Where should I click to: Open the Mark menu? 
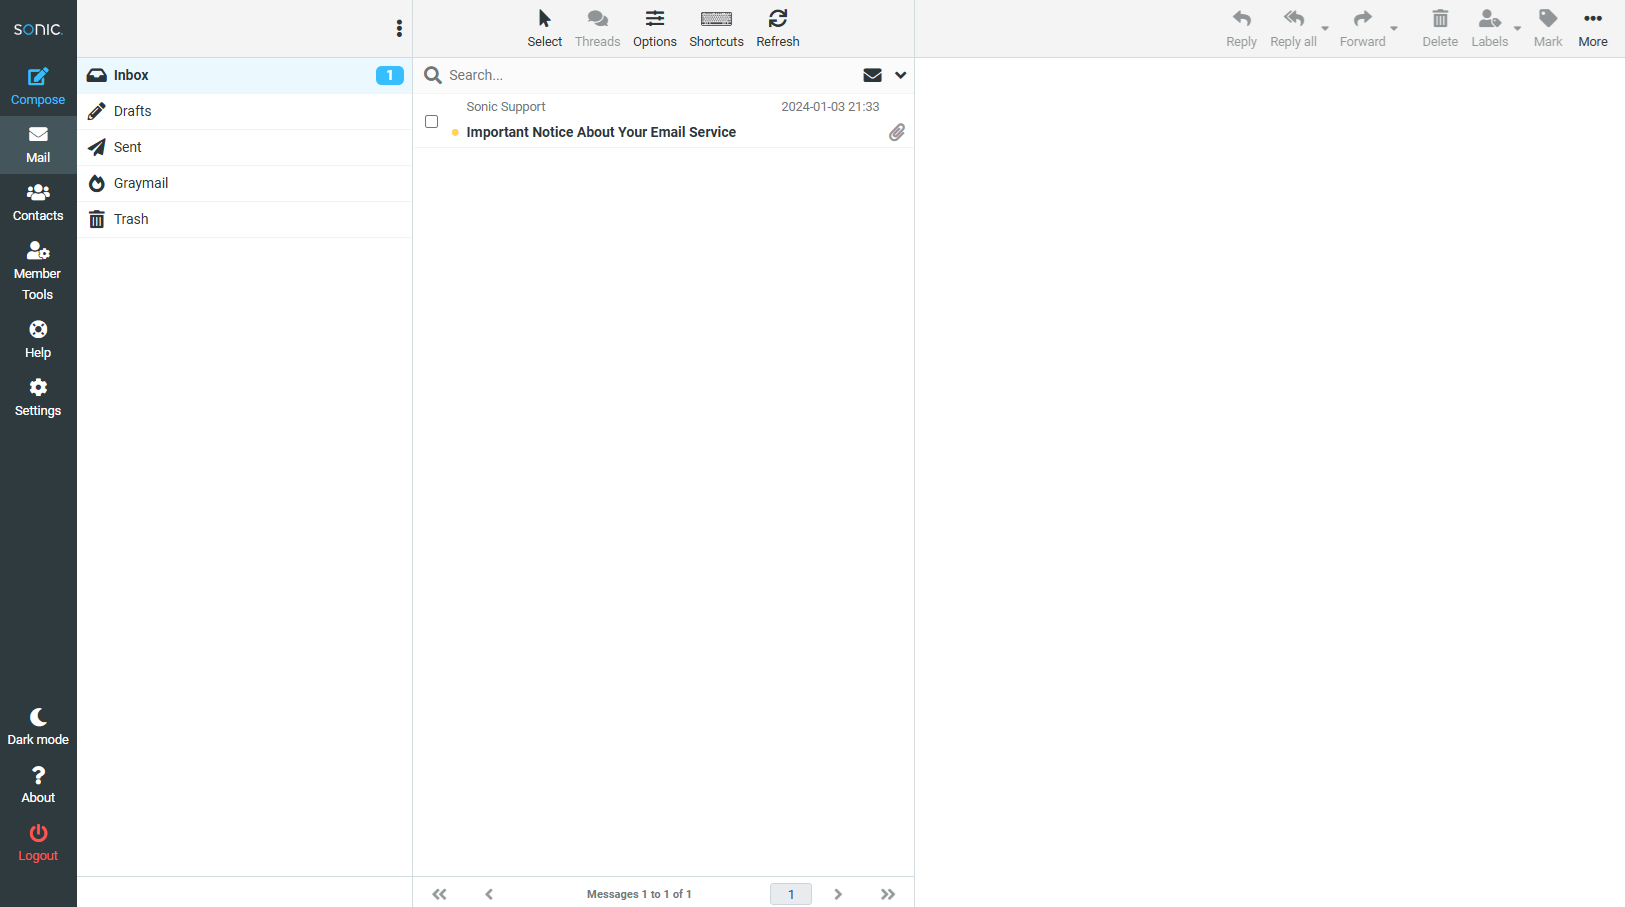pos(1548,29)
